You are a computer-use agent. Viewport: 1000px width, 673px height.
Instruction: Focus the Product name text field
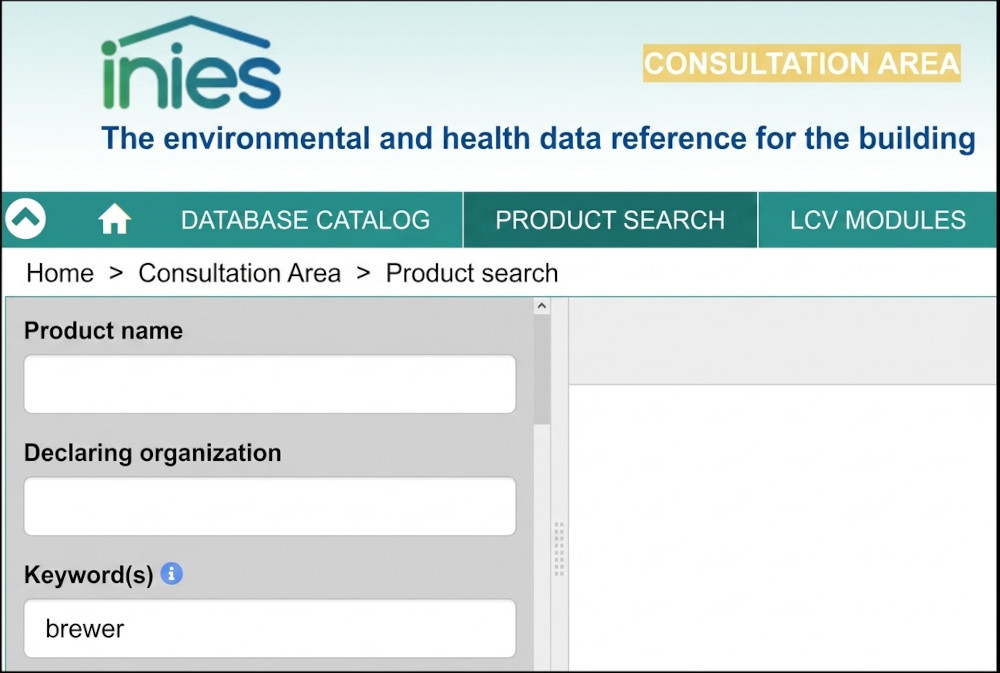click(270, 384)
